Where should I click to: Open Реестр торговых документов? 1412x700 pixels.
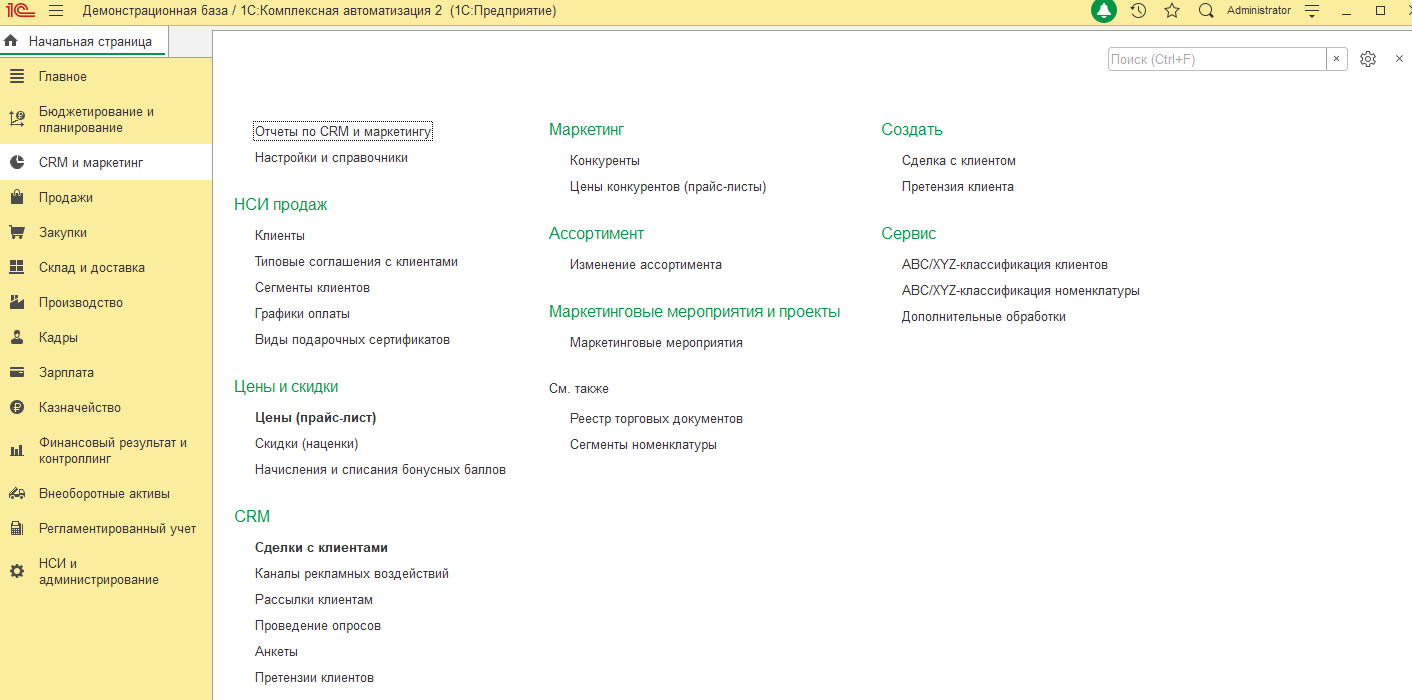point(656,418)
